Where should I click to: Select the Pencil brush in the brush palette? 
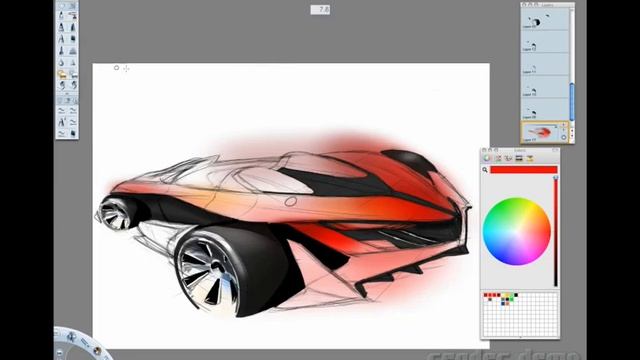[x=61, y=16]
